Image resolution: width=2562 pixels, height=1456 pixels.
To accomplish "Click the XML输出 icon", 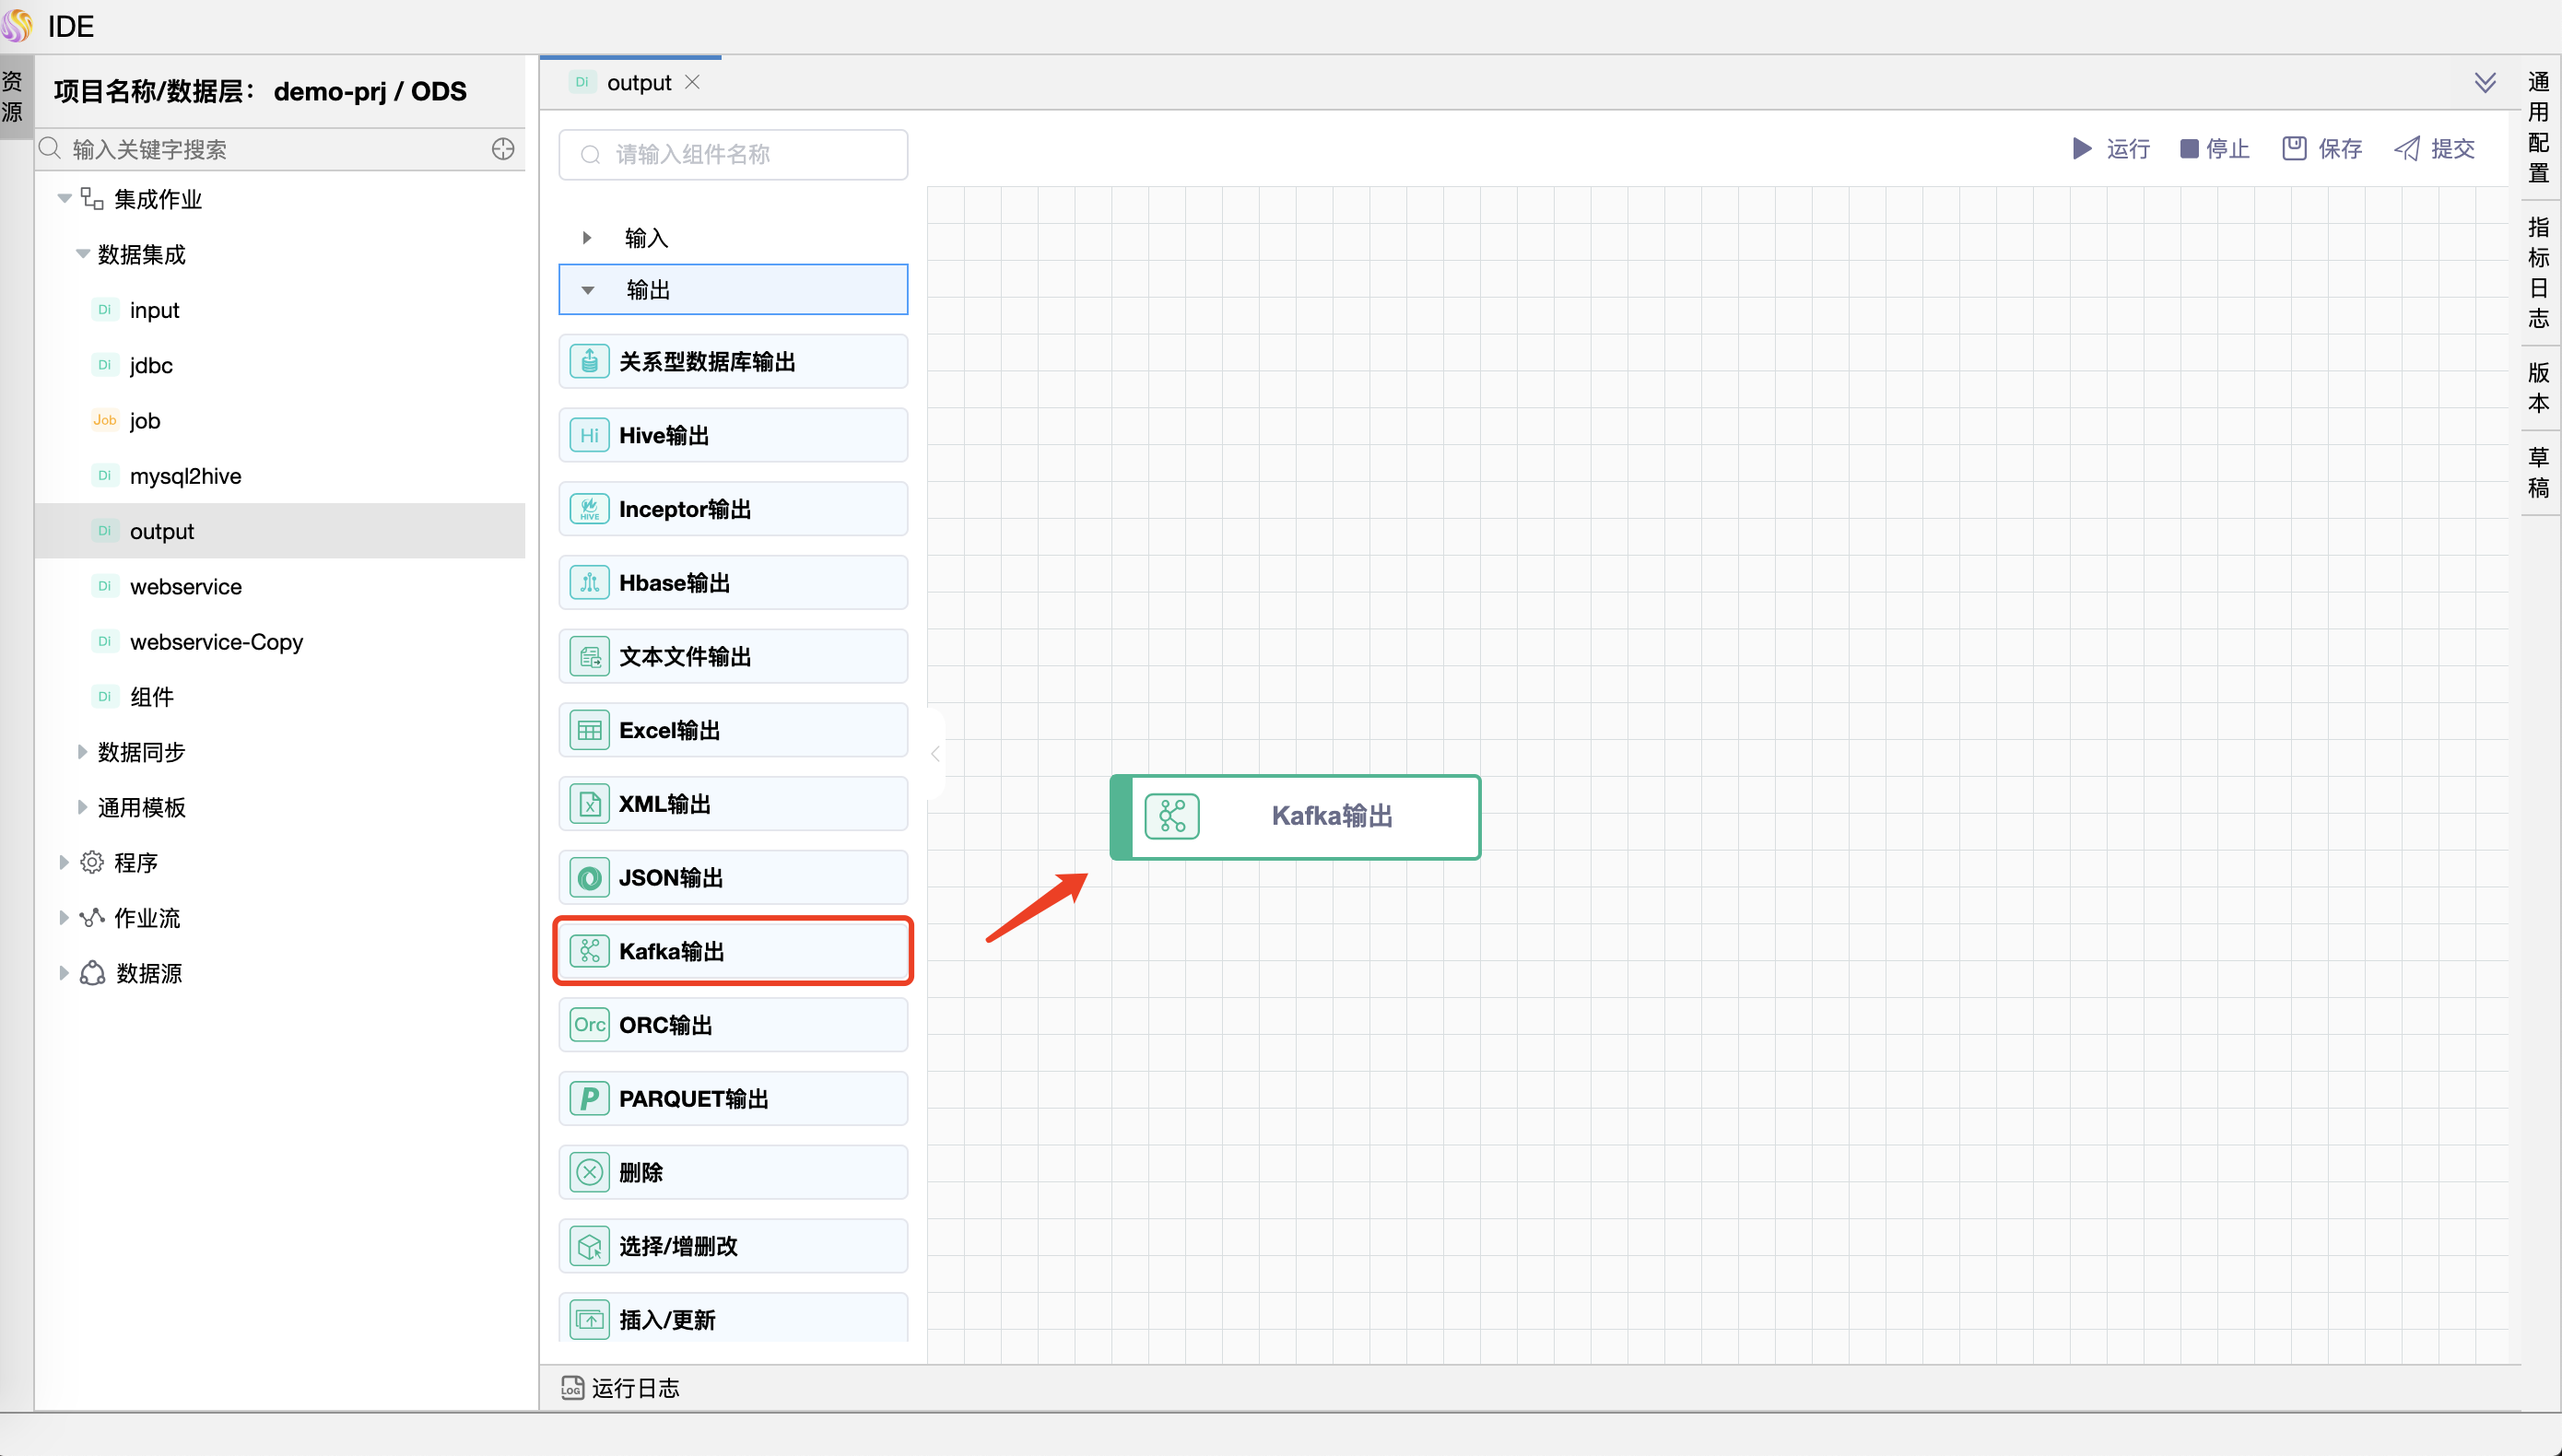I will [x=588, y=804].
